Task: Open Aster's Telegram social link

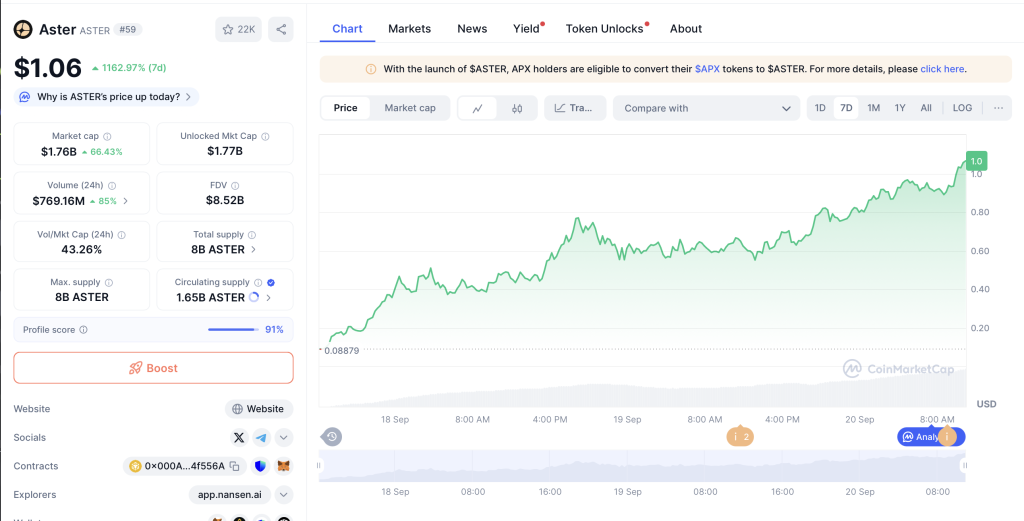Action: click(x=261, y=438)
